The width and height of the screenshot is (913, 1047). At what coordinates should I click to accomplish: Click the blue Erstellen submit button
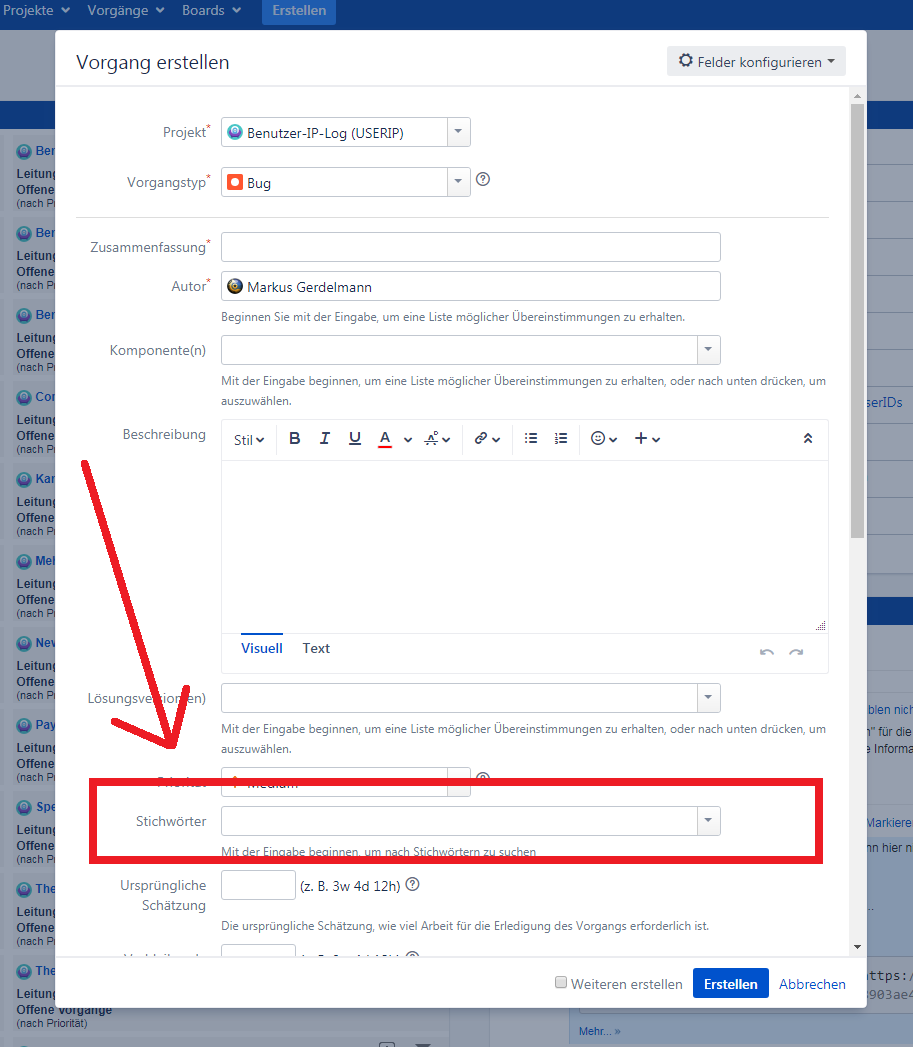730,983
